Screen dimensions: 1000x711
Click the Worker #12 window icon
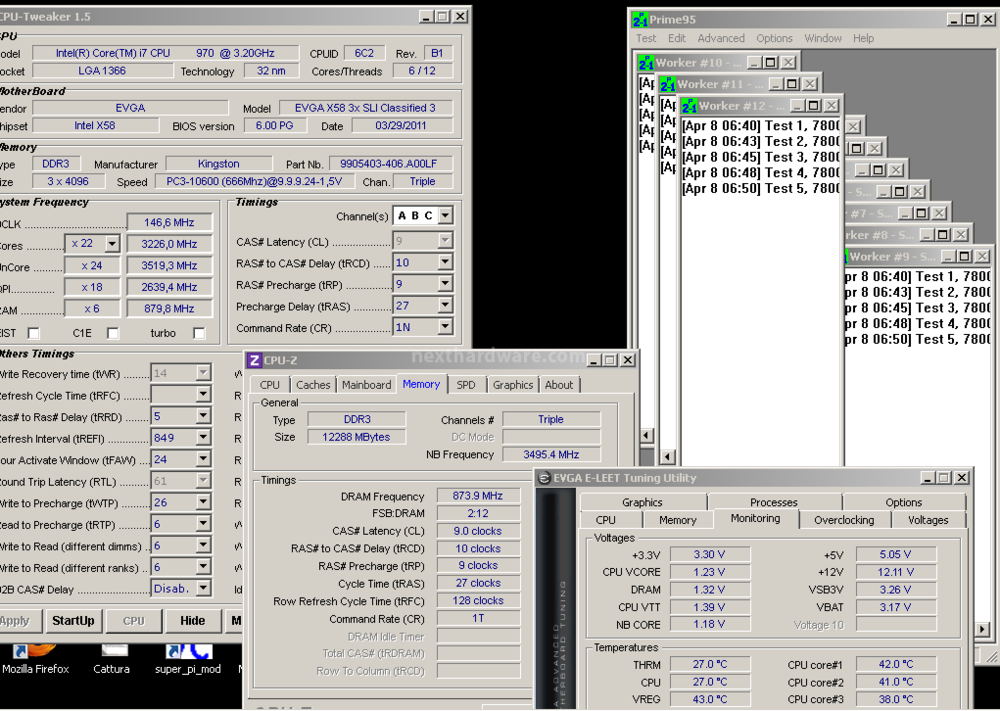click(689, 106)
